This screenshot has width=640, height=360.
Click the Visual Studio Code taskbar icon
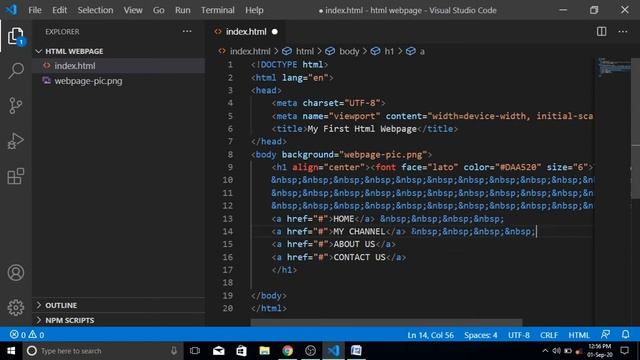(333, 351)
